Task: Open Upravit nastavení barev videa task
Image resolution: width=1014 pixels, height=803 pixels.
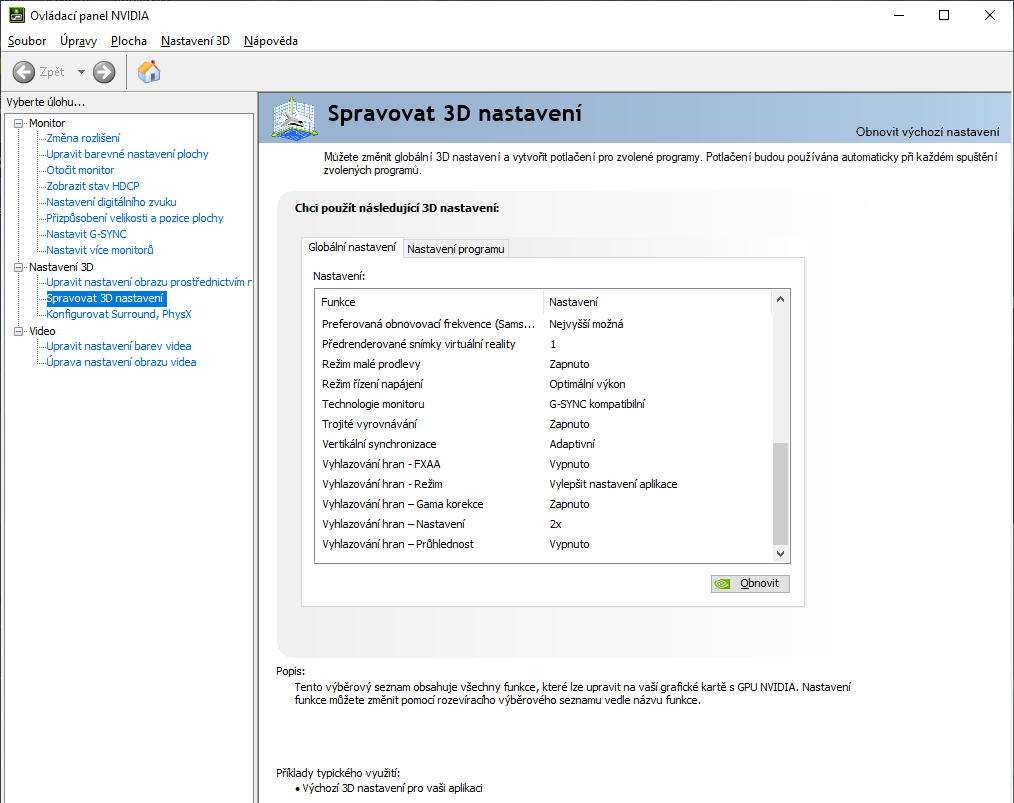Action: pos(118,346)
